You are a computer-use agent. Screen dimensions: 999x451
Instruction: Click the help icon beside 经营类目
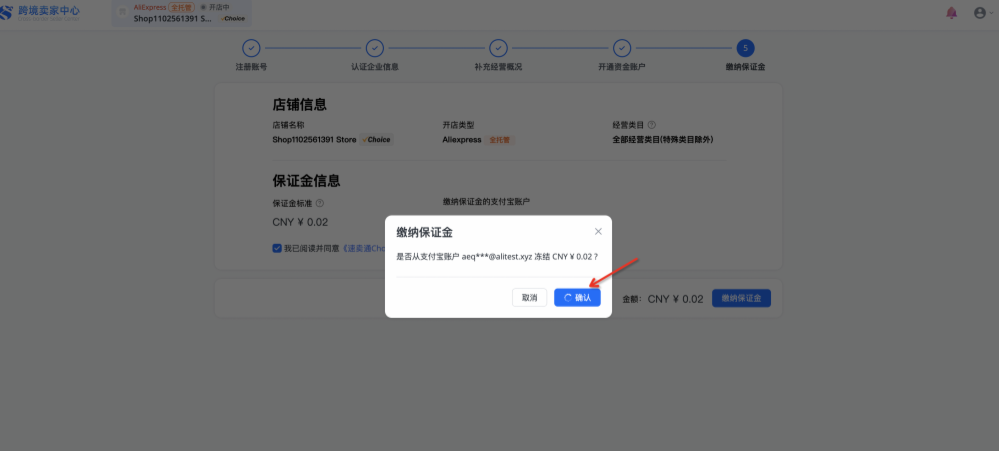pos(652,125)
